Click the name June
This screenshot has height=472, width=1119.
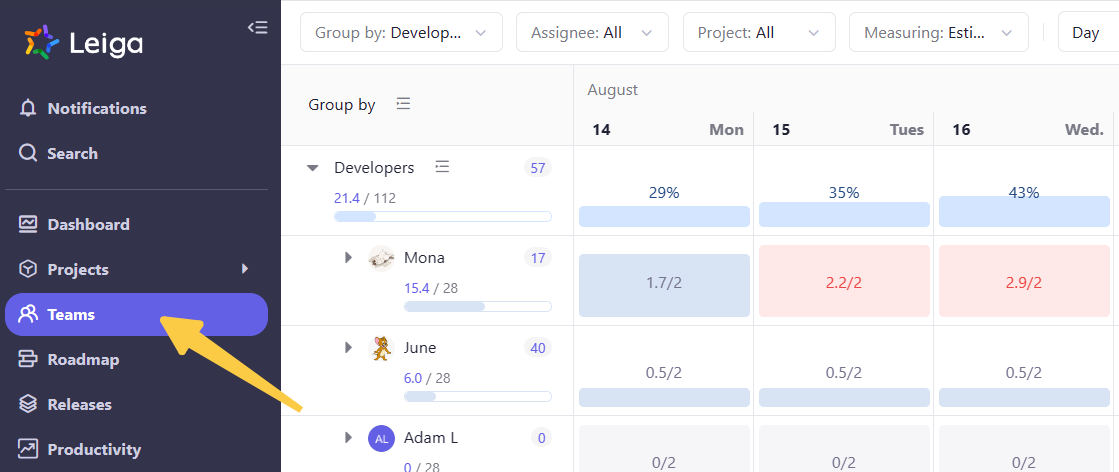tap(420, 348)
